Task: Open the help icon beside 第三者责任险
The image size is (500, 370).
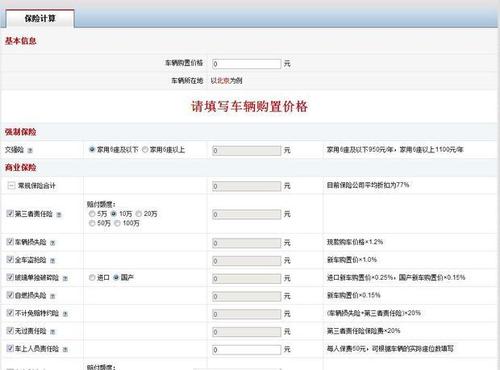Action: click(59, 215)
